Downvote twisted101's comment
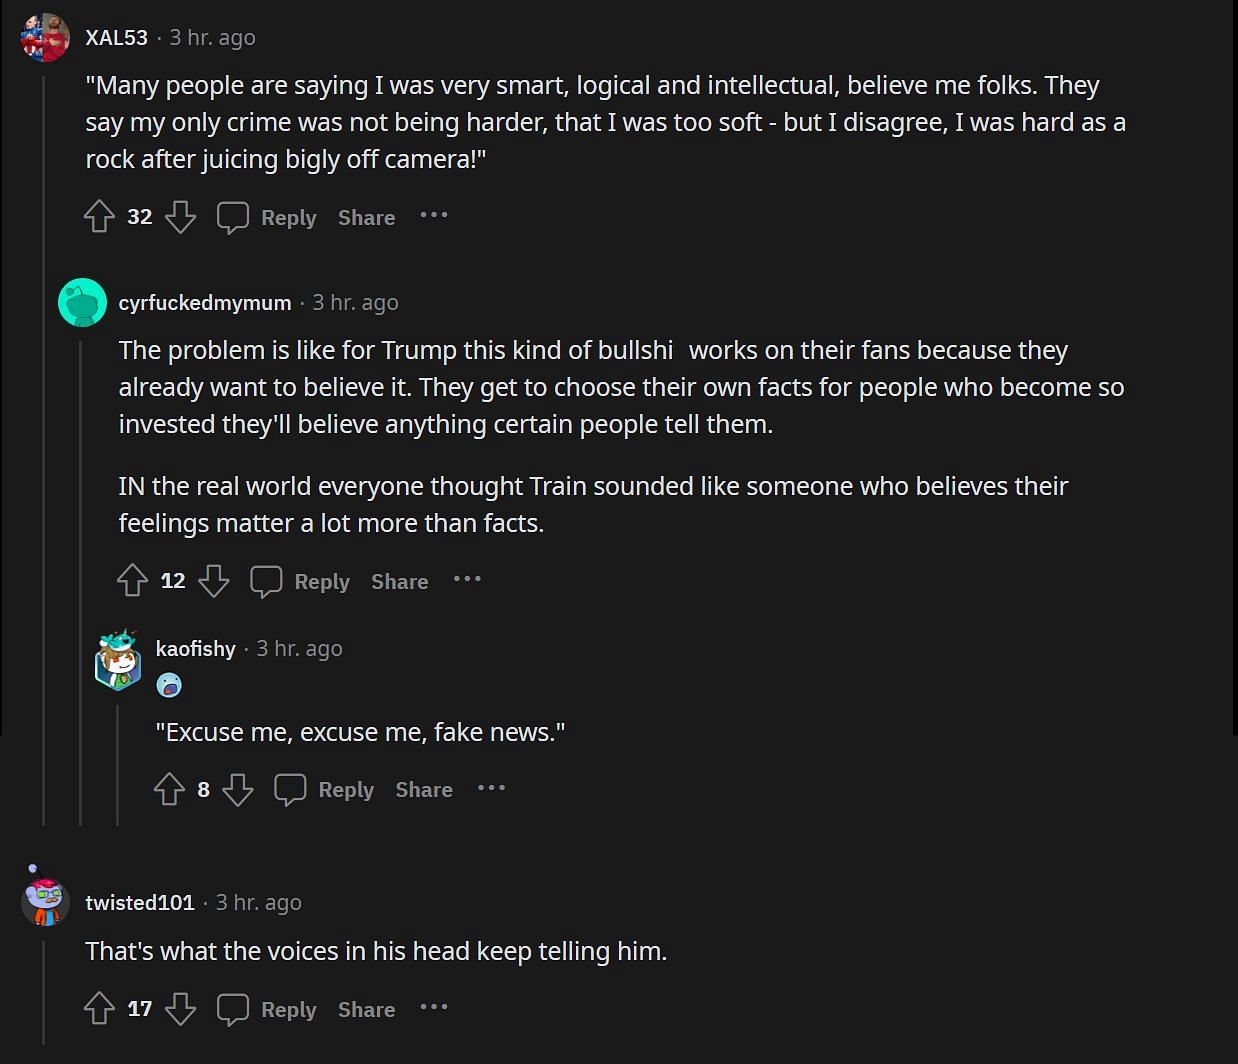Image resolution: width=1238 pixels, height=1064 pixels. coord(180,1009)
